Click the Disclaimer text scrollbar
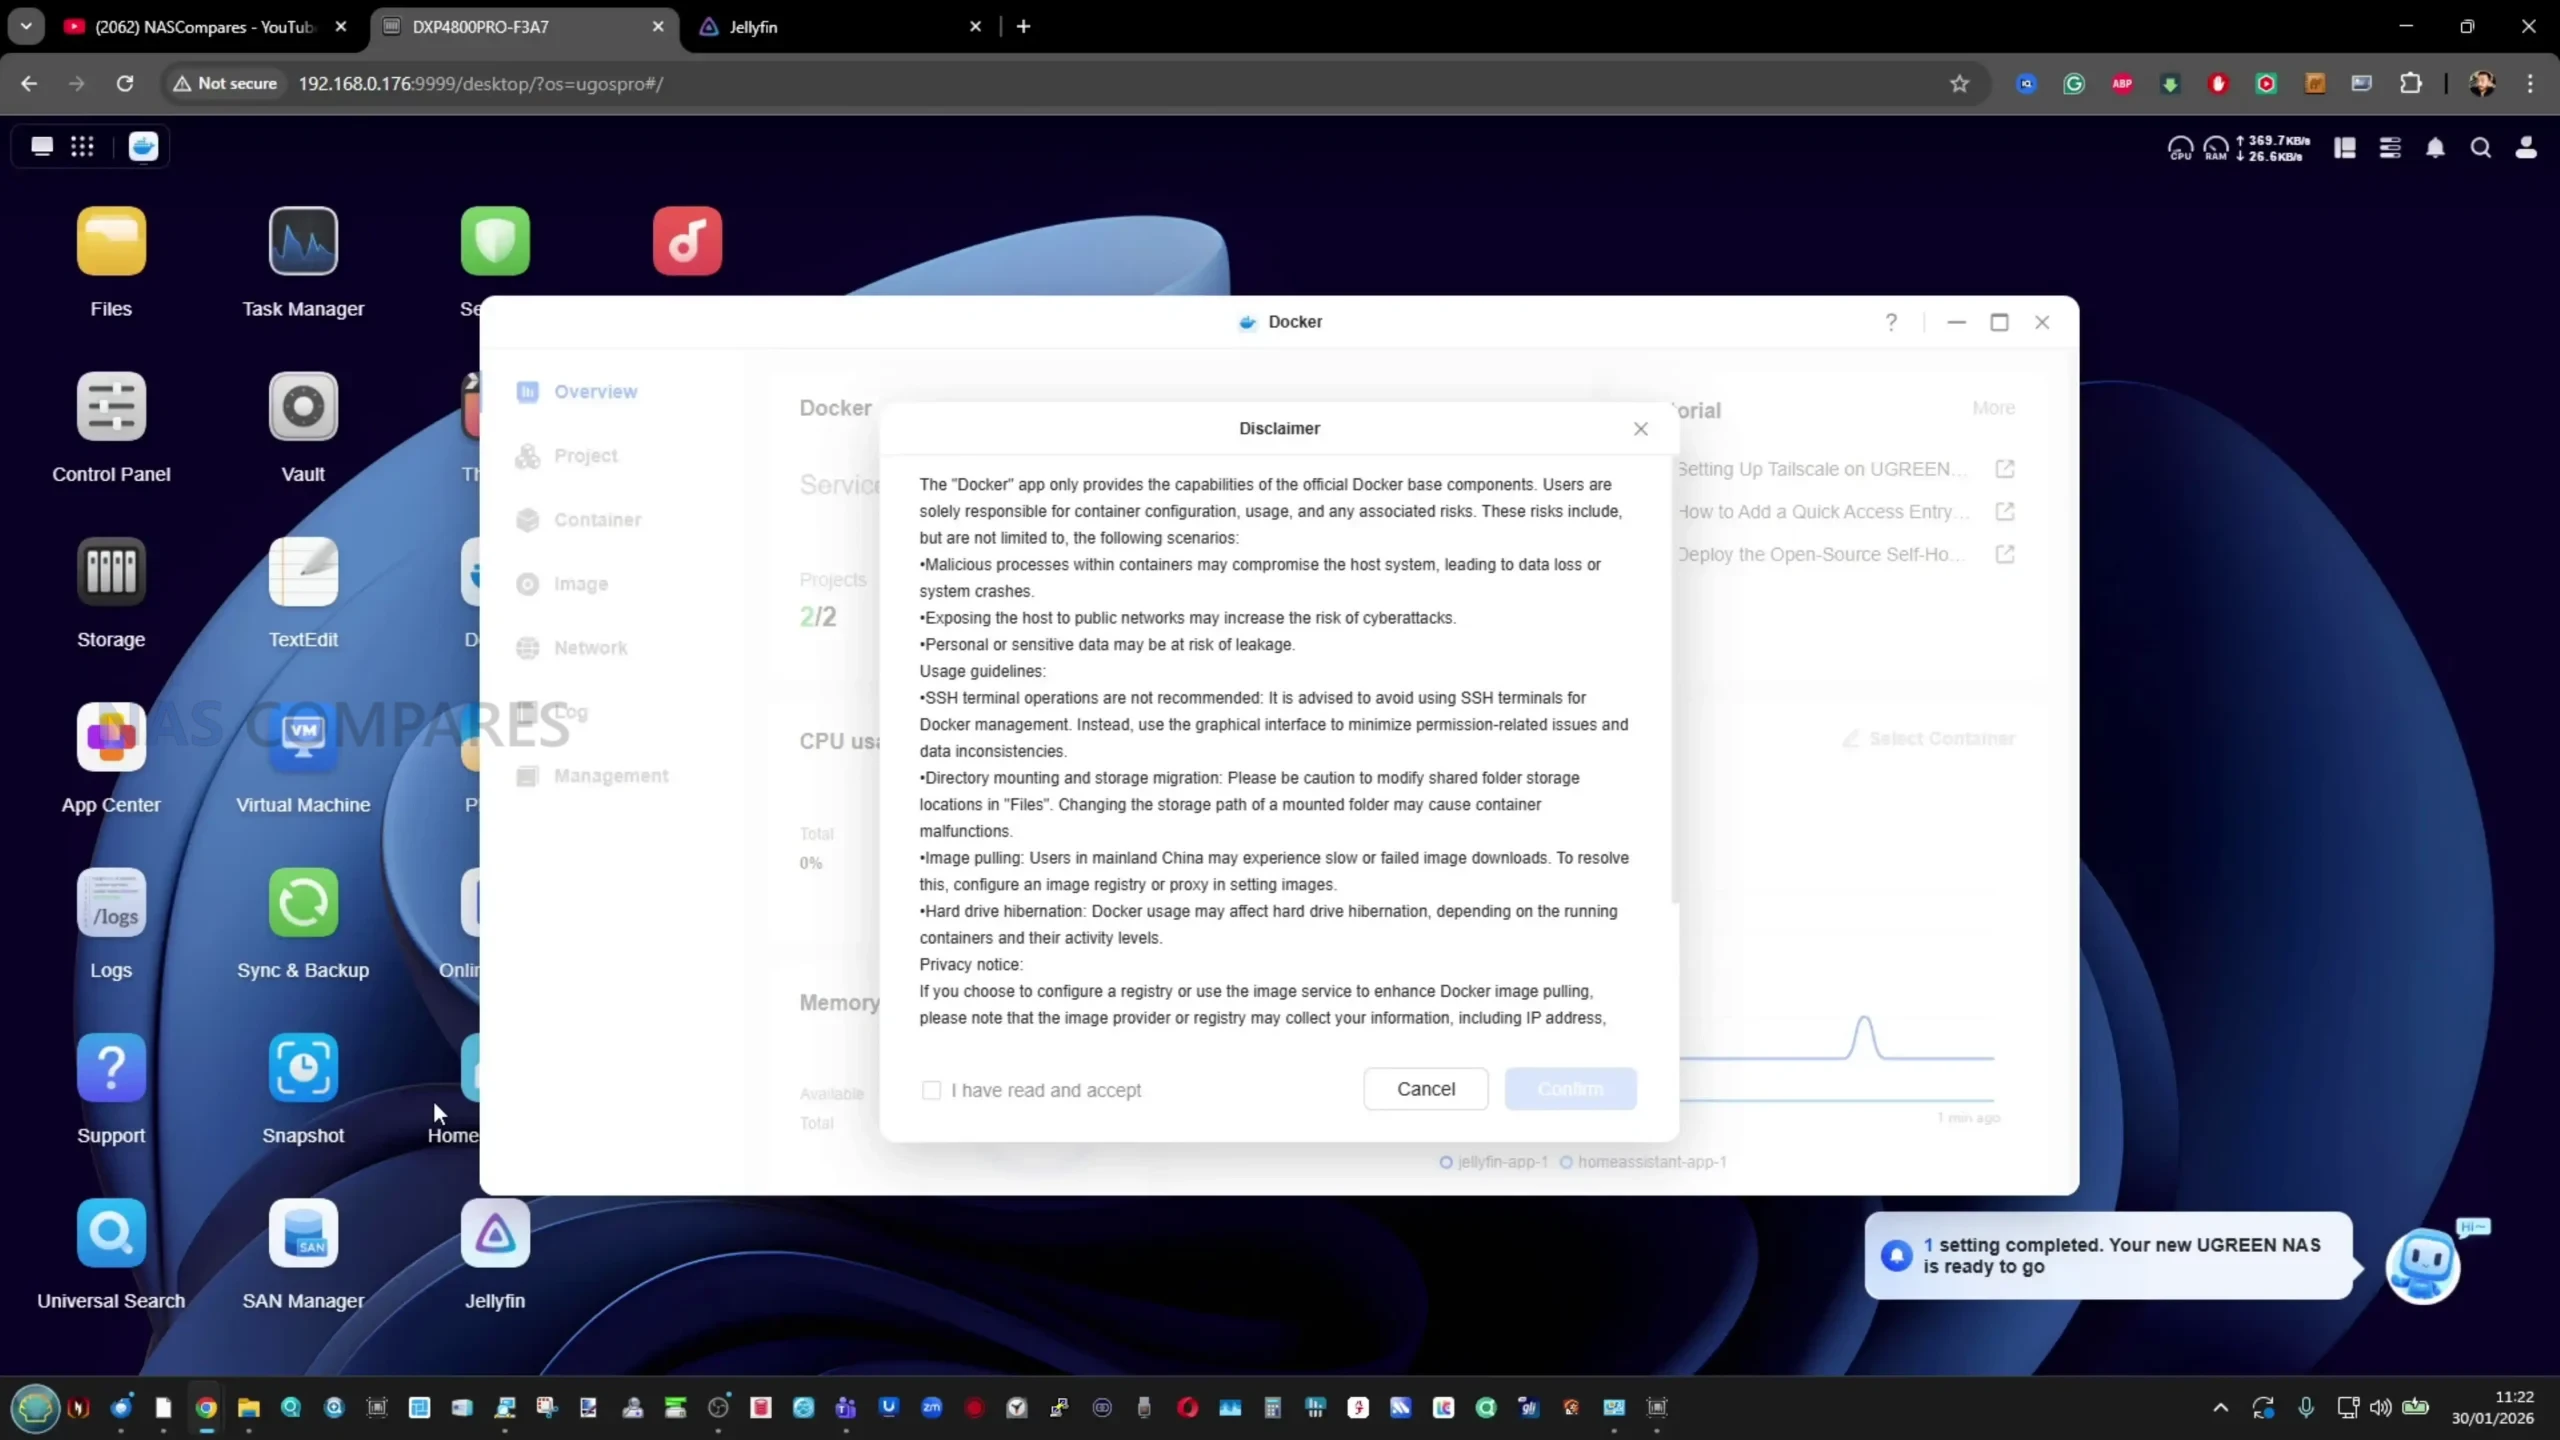 [1674, 680]
